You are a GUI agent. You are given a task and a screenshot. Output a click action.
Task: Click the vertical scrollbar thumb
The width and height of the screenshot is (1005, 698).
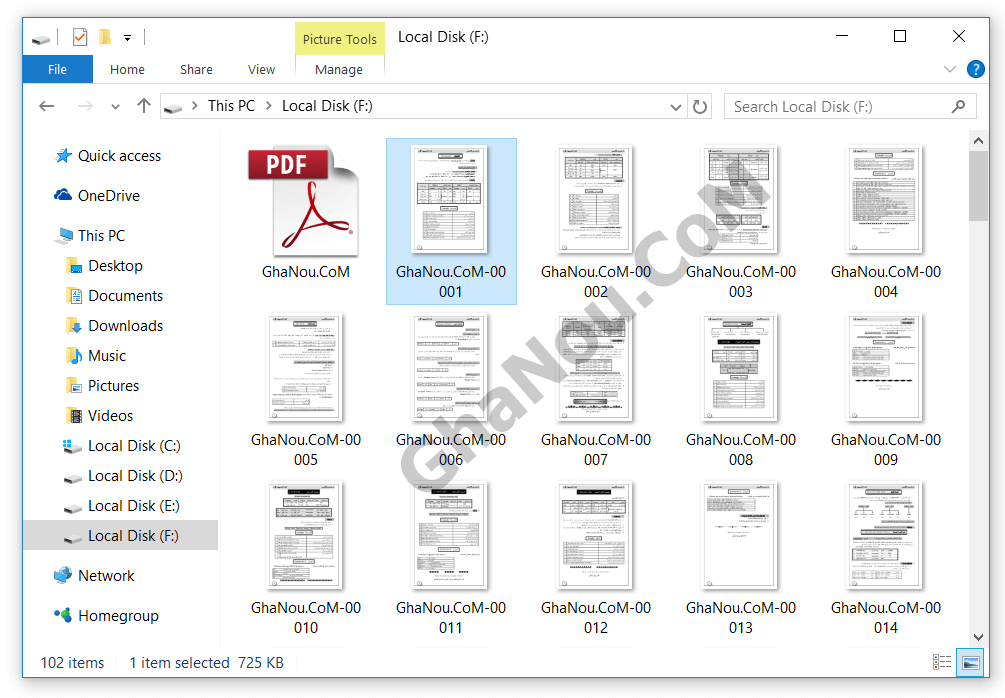[x=978, y=186]
